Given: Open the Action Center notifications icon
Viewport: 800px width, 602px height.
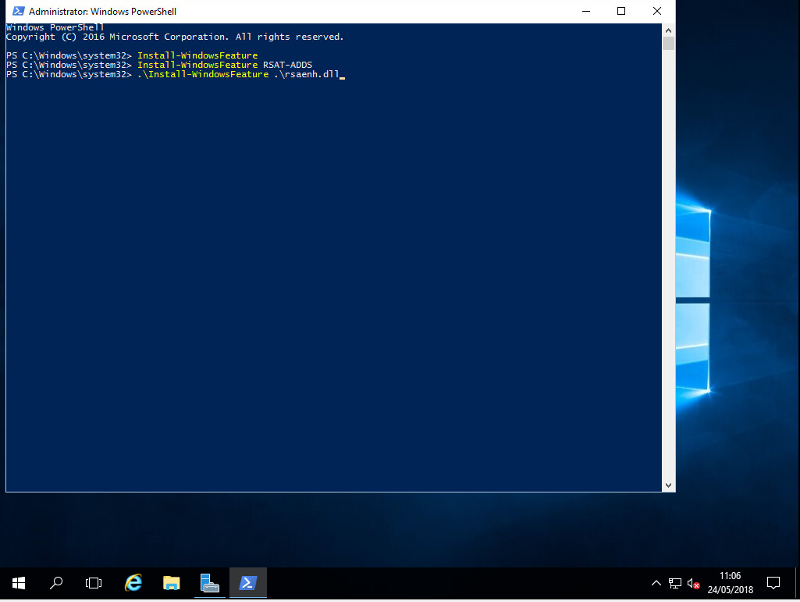Looking at the screenshot, I should click(773, 582).
